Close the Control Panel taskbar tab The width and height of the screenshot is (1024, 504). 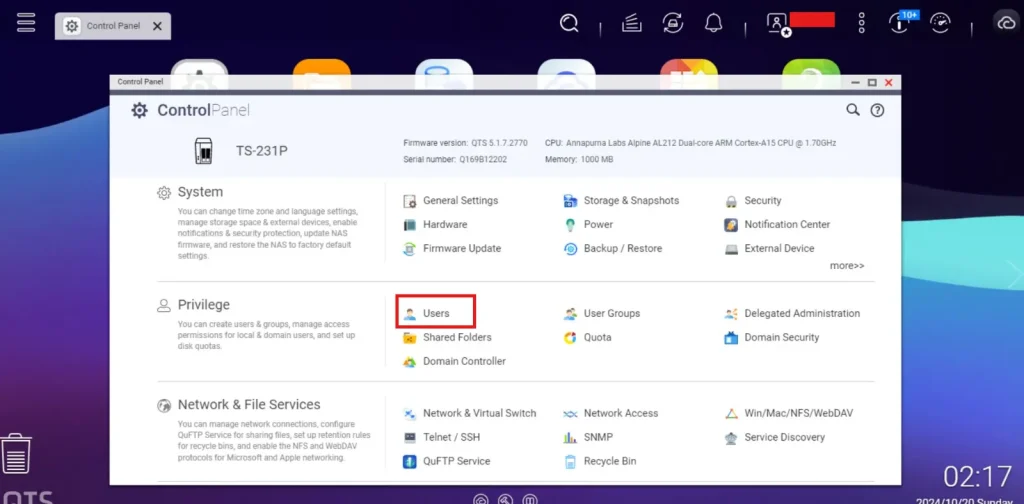click(x=157, y=26)
